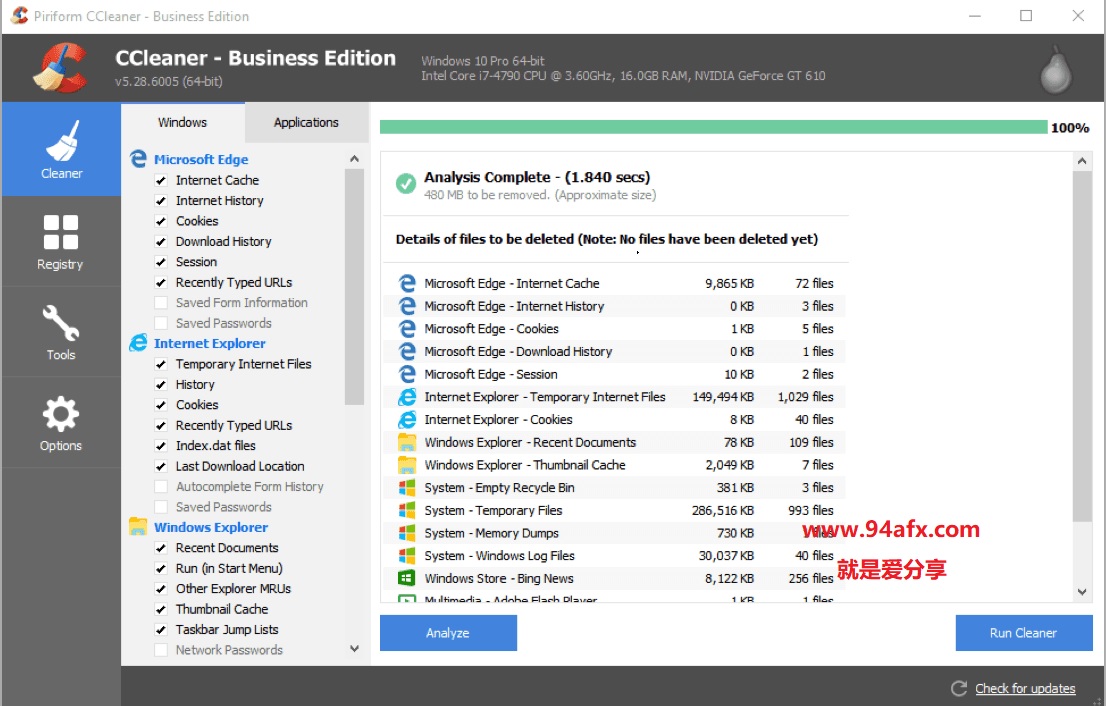Toggle Other Explorer MRUs checkbox

click(x=161, y=589)
